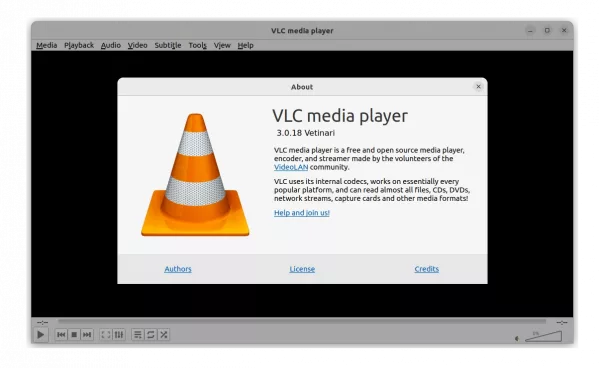Image resolution: width=600 pixels, height=368 pixels.
Task: Open the Playback menu
Action: click(x=79, y=46)
